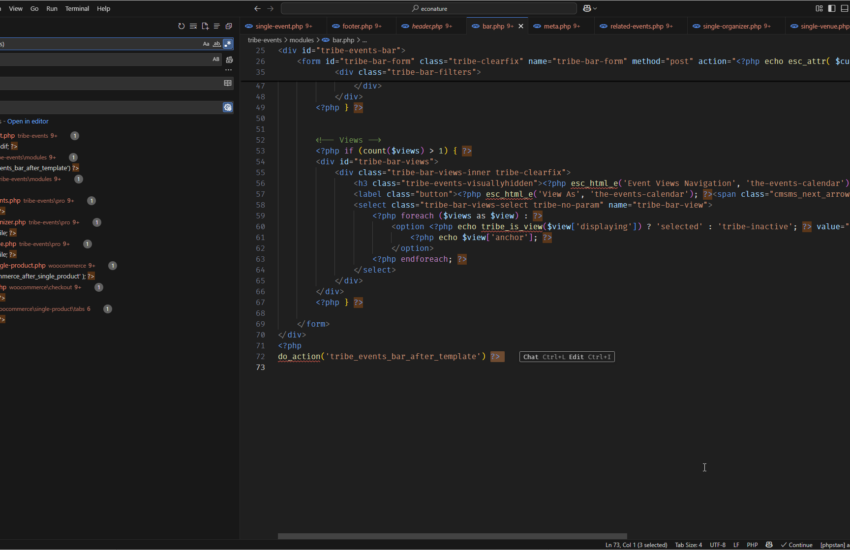Change LF end of line sequence
Image resolution: width=850 pixels, height=550 pixels.
(x=736, y=545)
